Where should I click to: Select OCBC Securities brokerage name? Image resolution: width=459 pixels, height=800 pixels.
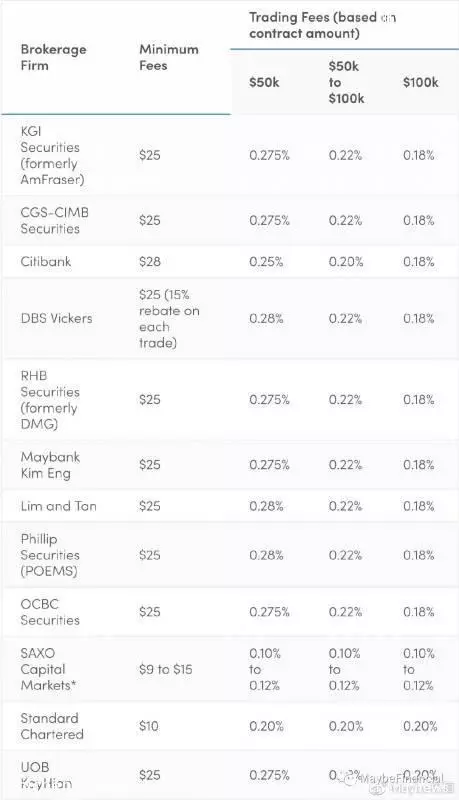[50, 612]
